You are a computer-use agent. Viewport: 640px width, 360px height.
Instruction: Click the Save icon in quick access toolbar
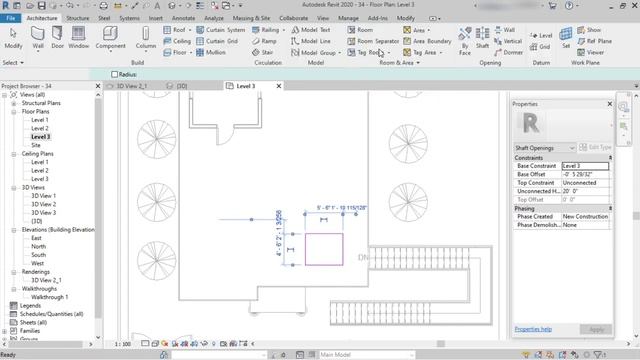pos(42,6)
